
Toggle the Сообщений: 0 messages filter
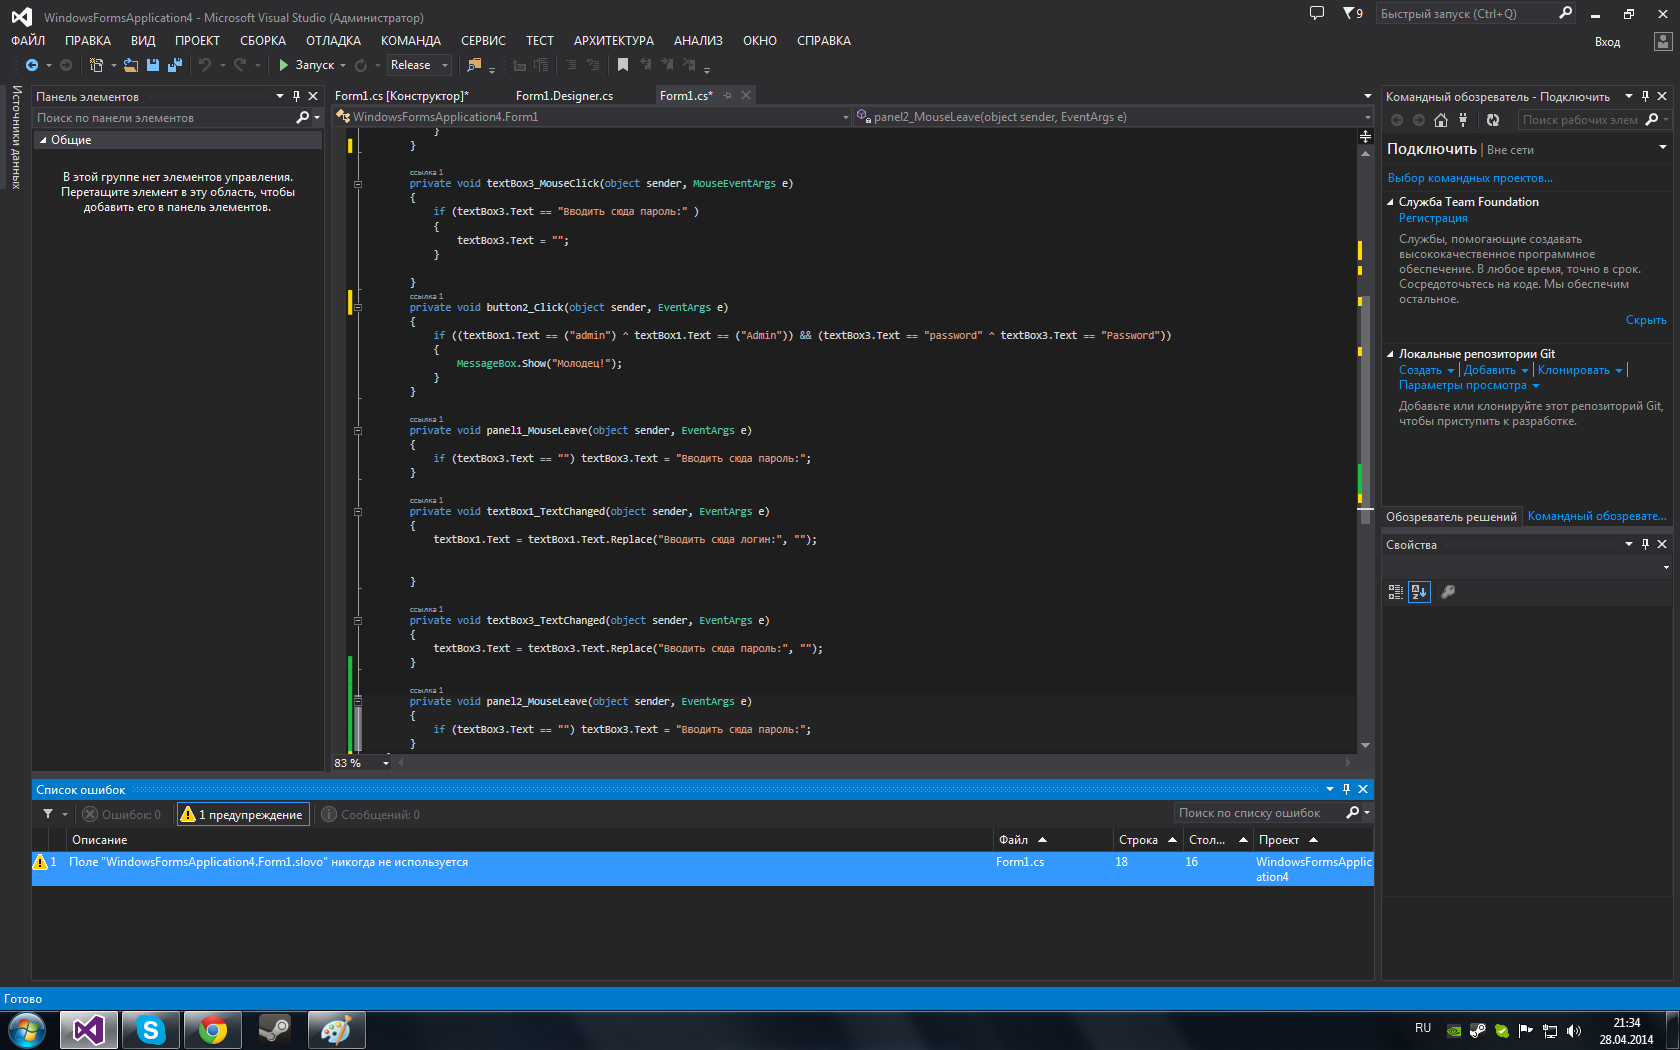pyautogui.click(x=371, y=815)
